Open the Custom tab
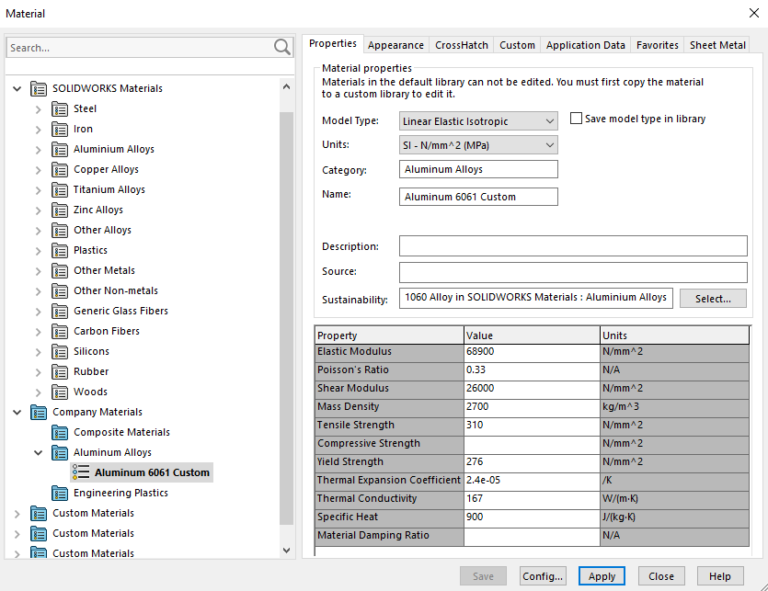Screen dimensions: 768x591 coord(517,45)
